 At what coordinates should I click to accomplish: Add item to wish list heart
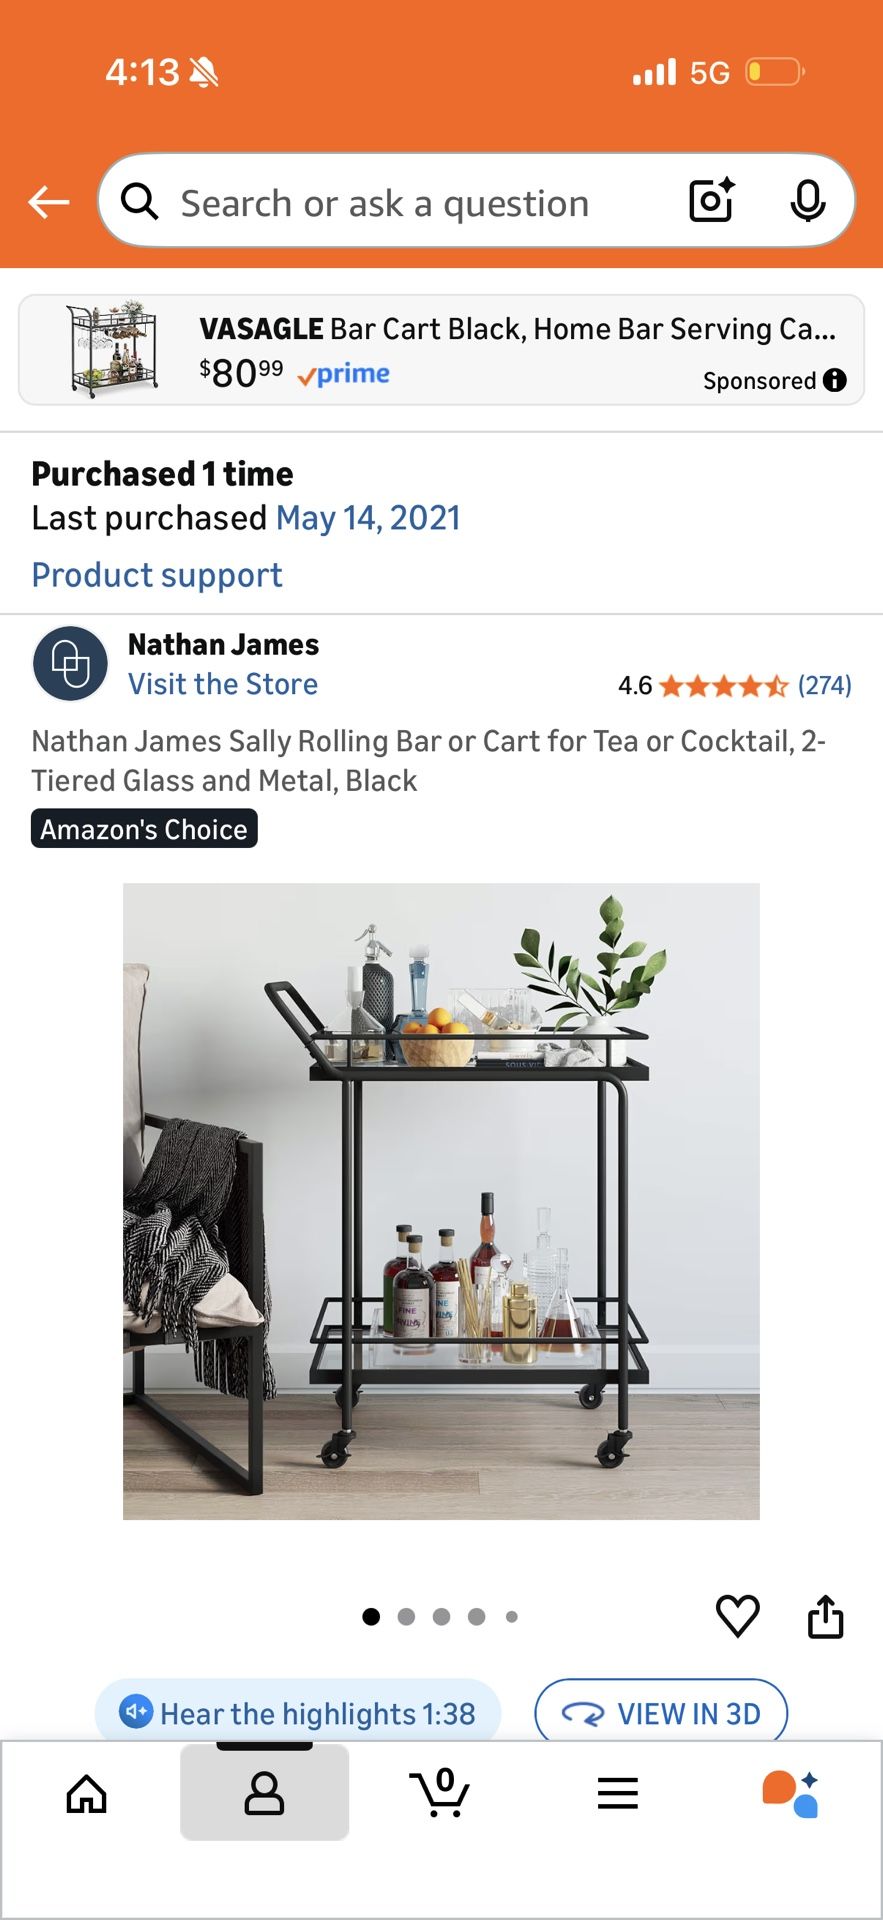point(738,1615)
